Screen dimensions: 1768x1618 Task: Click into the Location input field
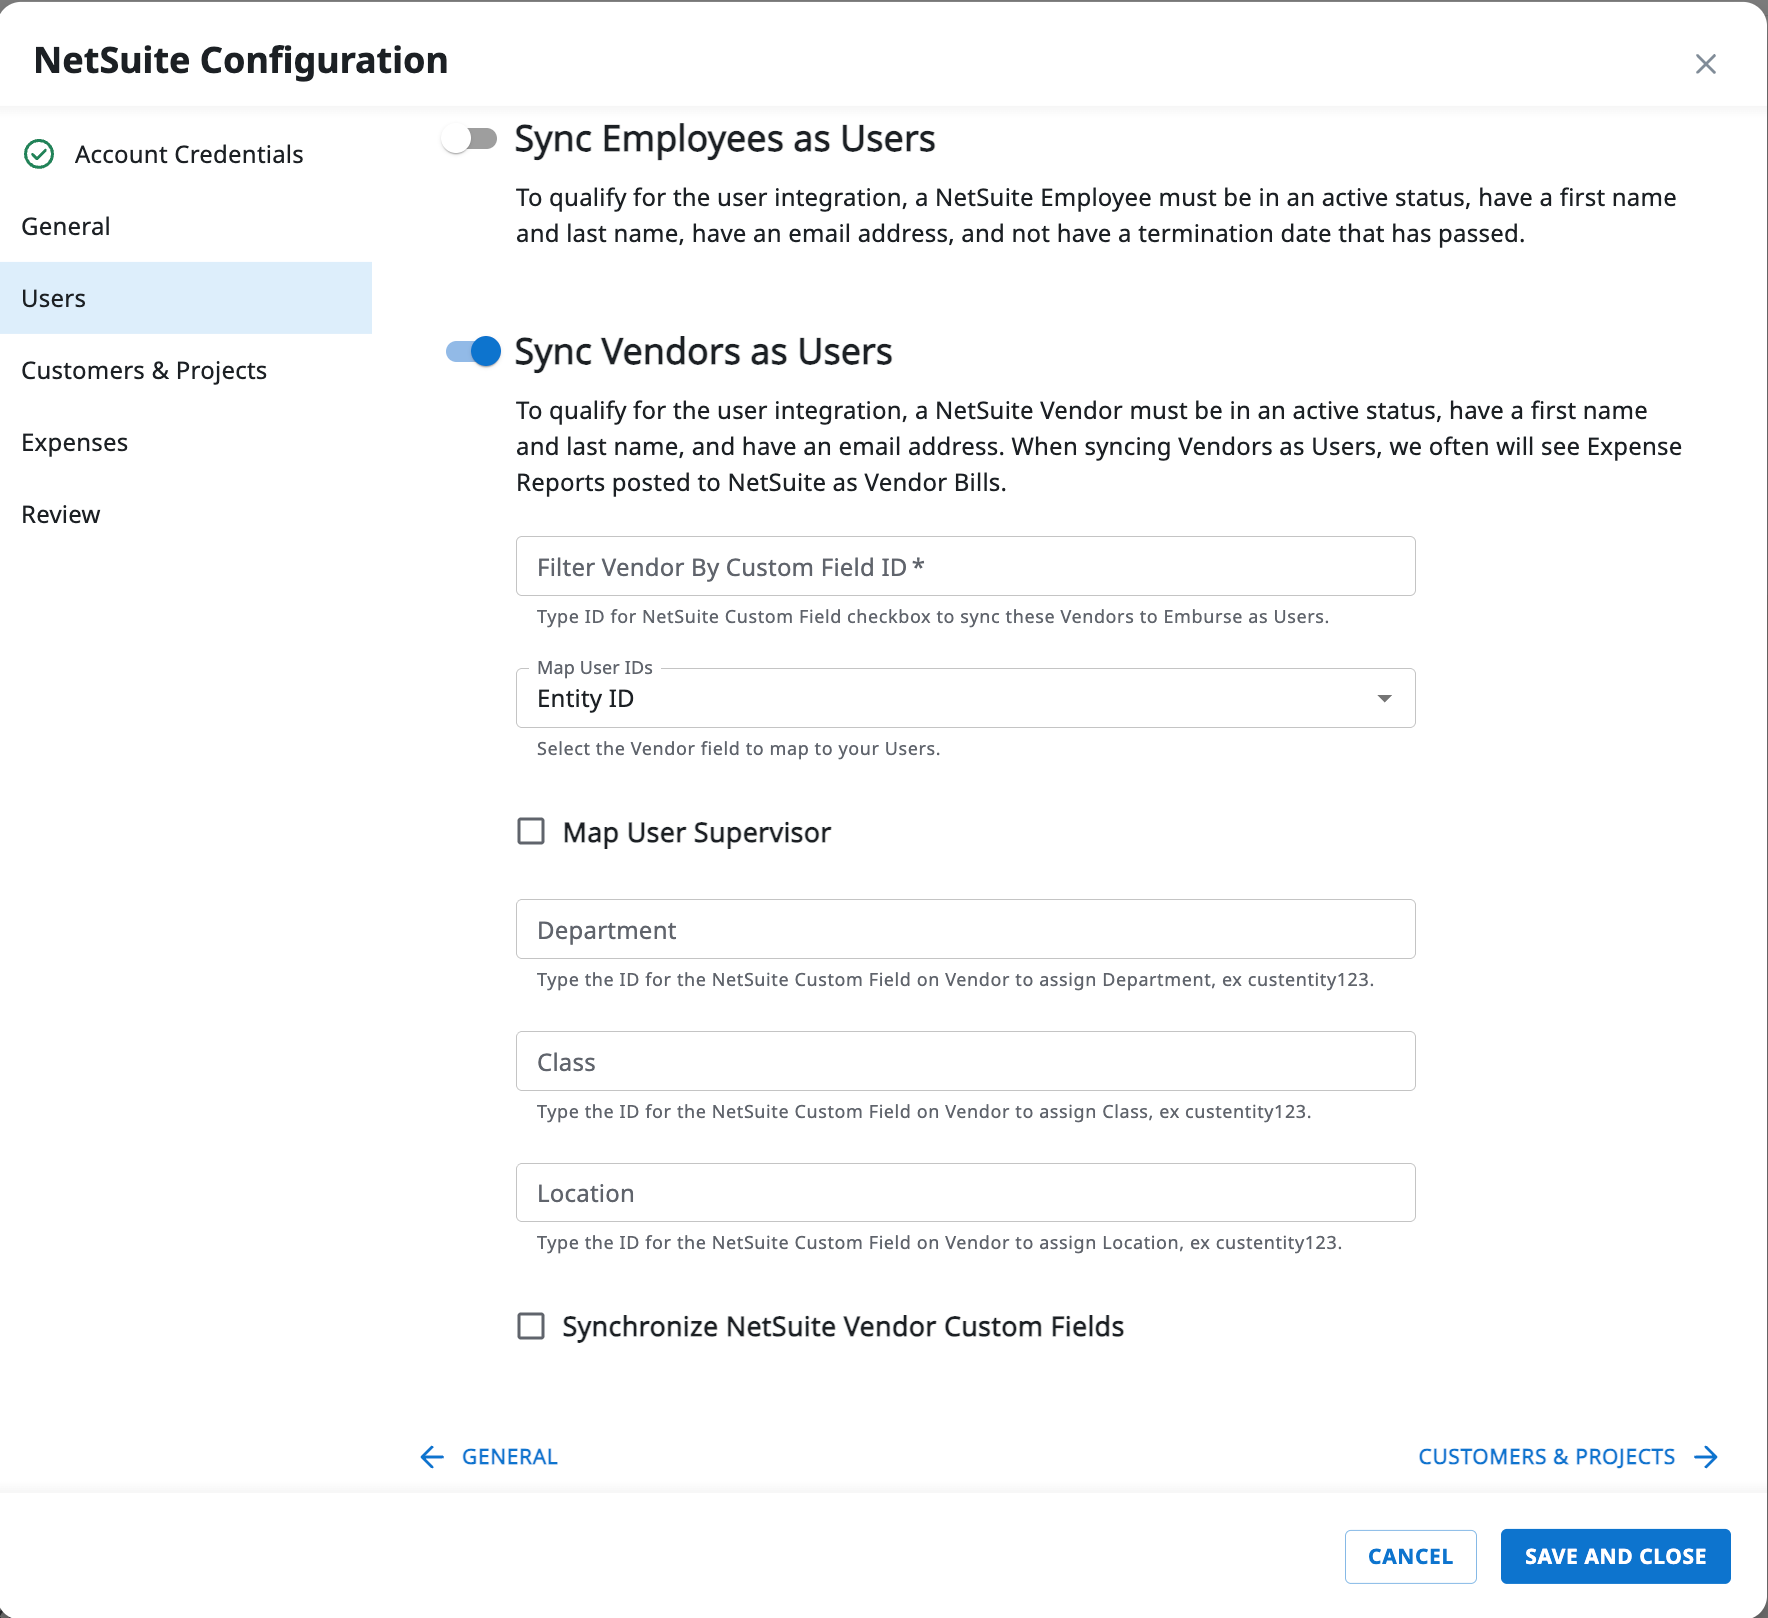(x=965, y=1192)
